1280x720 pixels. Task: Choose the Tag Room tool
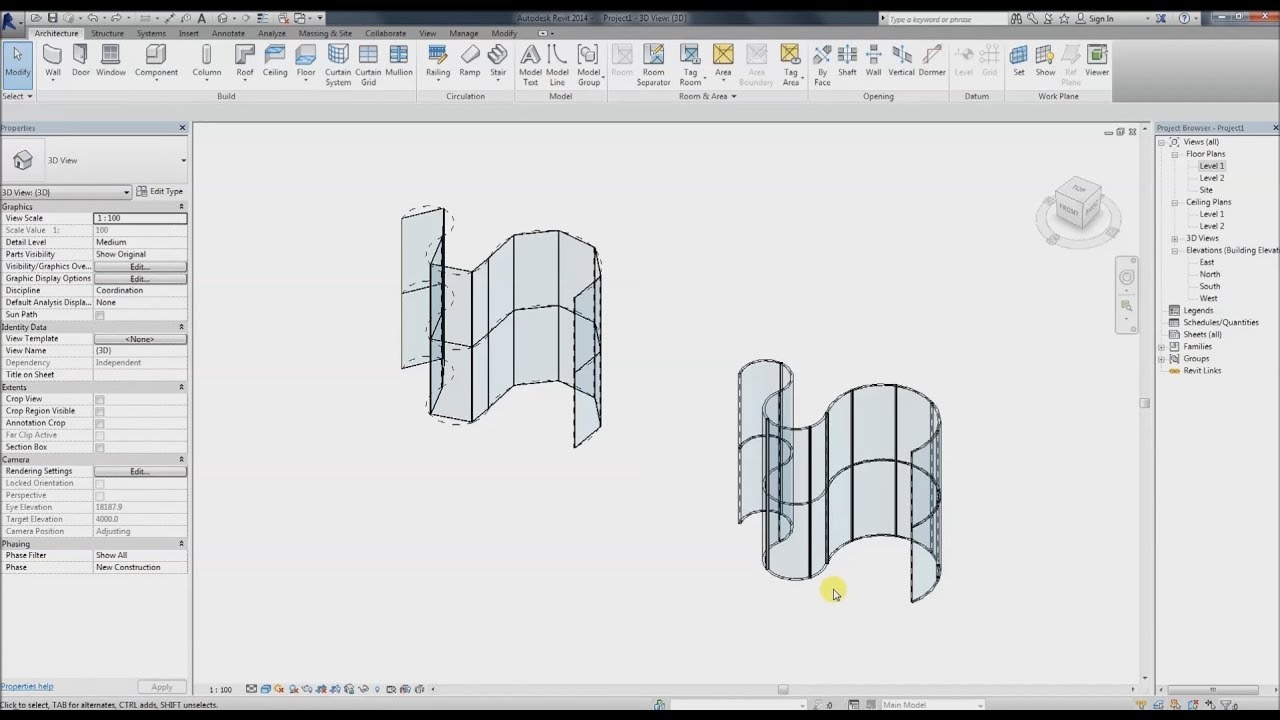(690, 66)
